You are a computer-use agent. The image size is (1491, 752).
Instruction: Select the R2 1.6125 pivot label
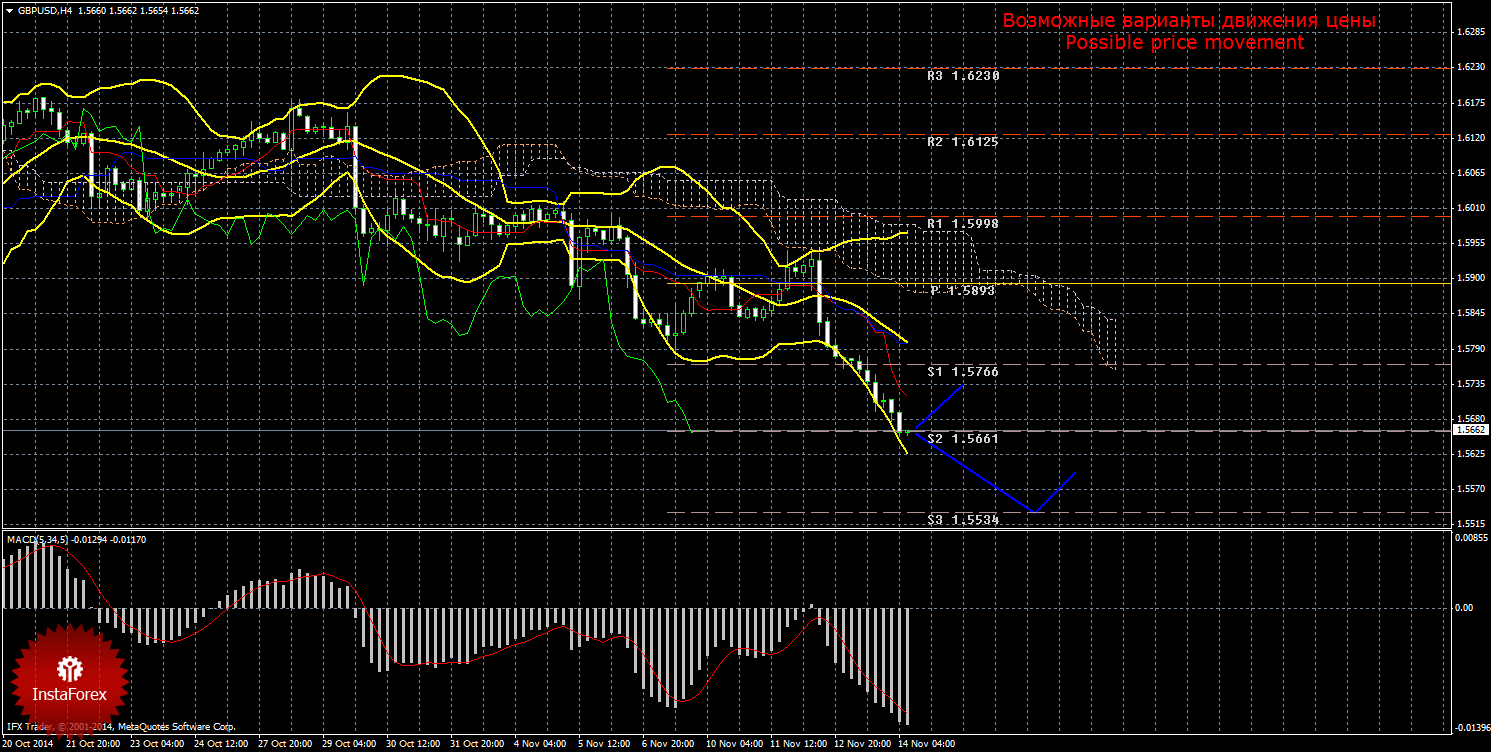point(962,142)
